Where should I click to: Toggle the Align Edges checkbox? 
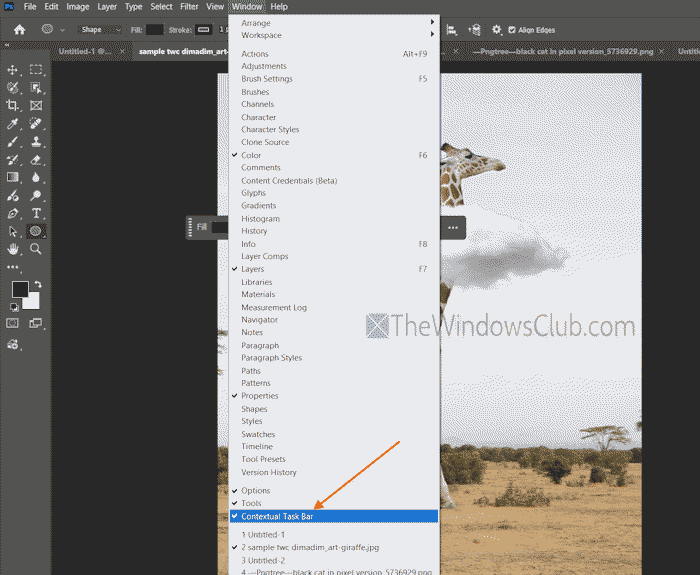pyautogui.click(x=512, y=30)
